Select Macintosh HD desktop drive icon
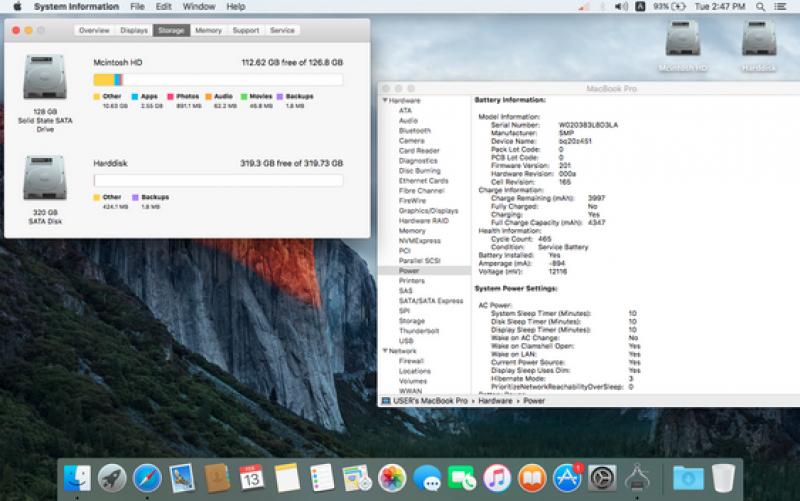800x501 pixels. tap(683, 39)
